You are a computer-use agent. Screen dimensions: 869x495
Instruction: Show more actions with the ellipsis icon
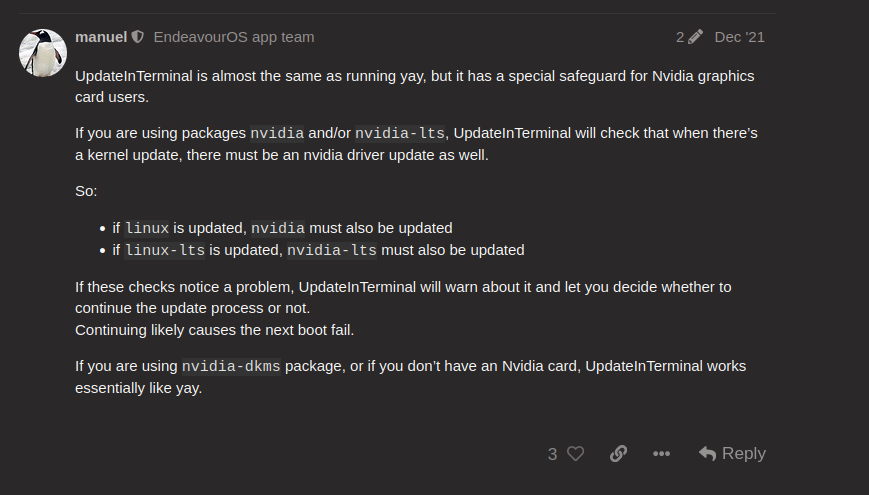661,453
